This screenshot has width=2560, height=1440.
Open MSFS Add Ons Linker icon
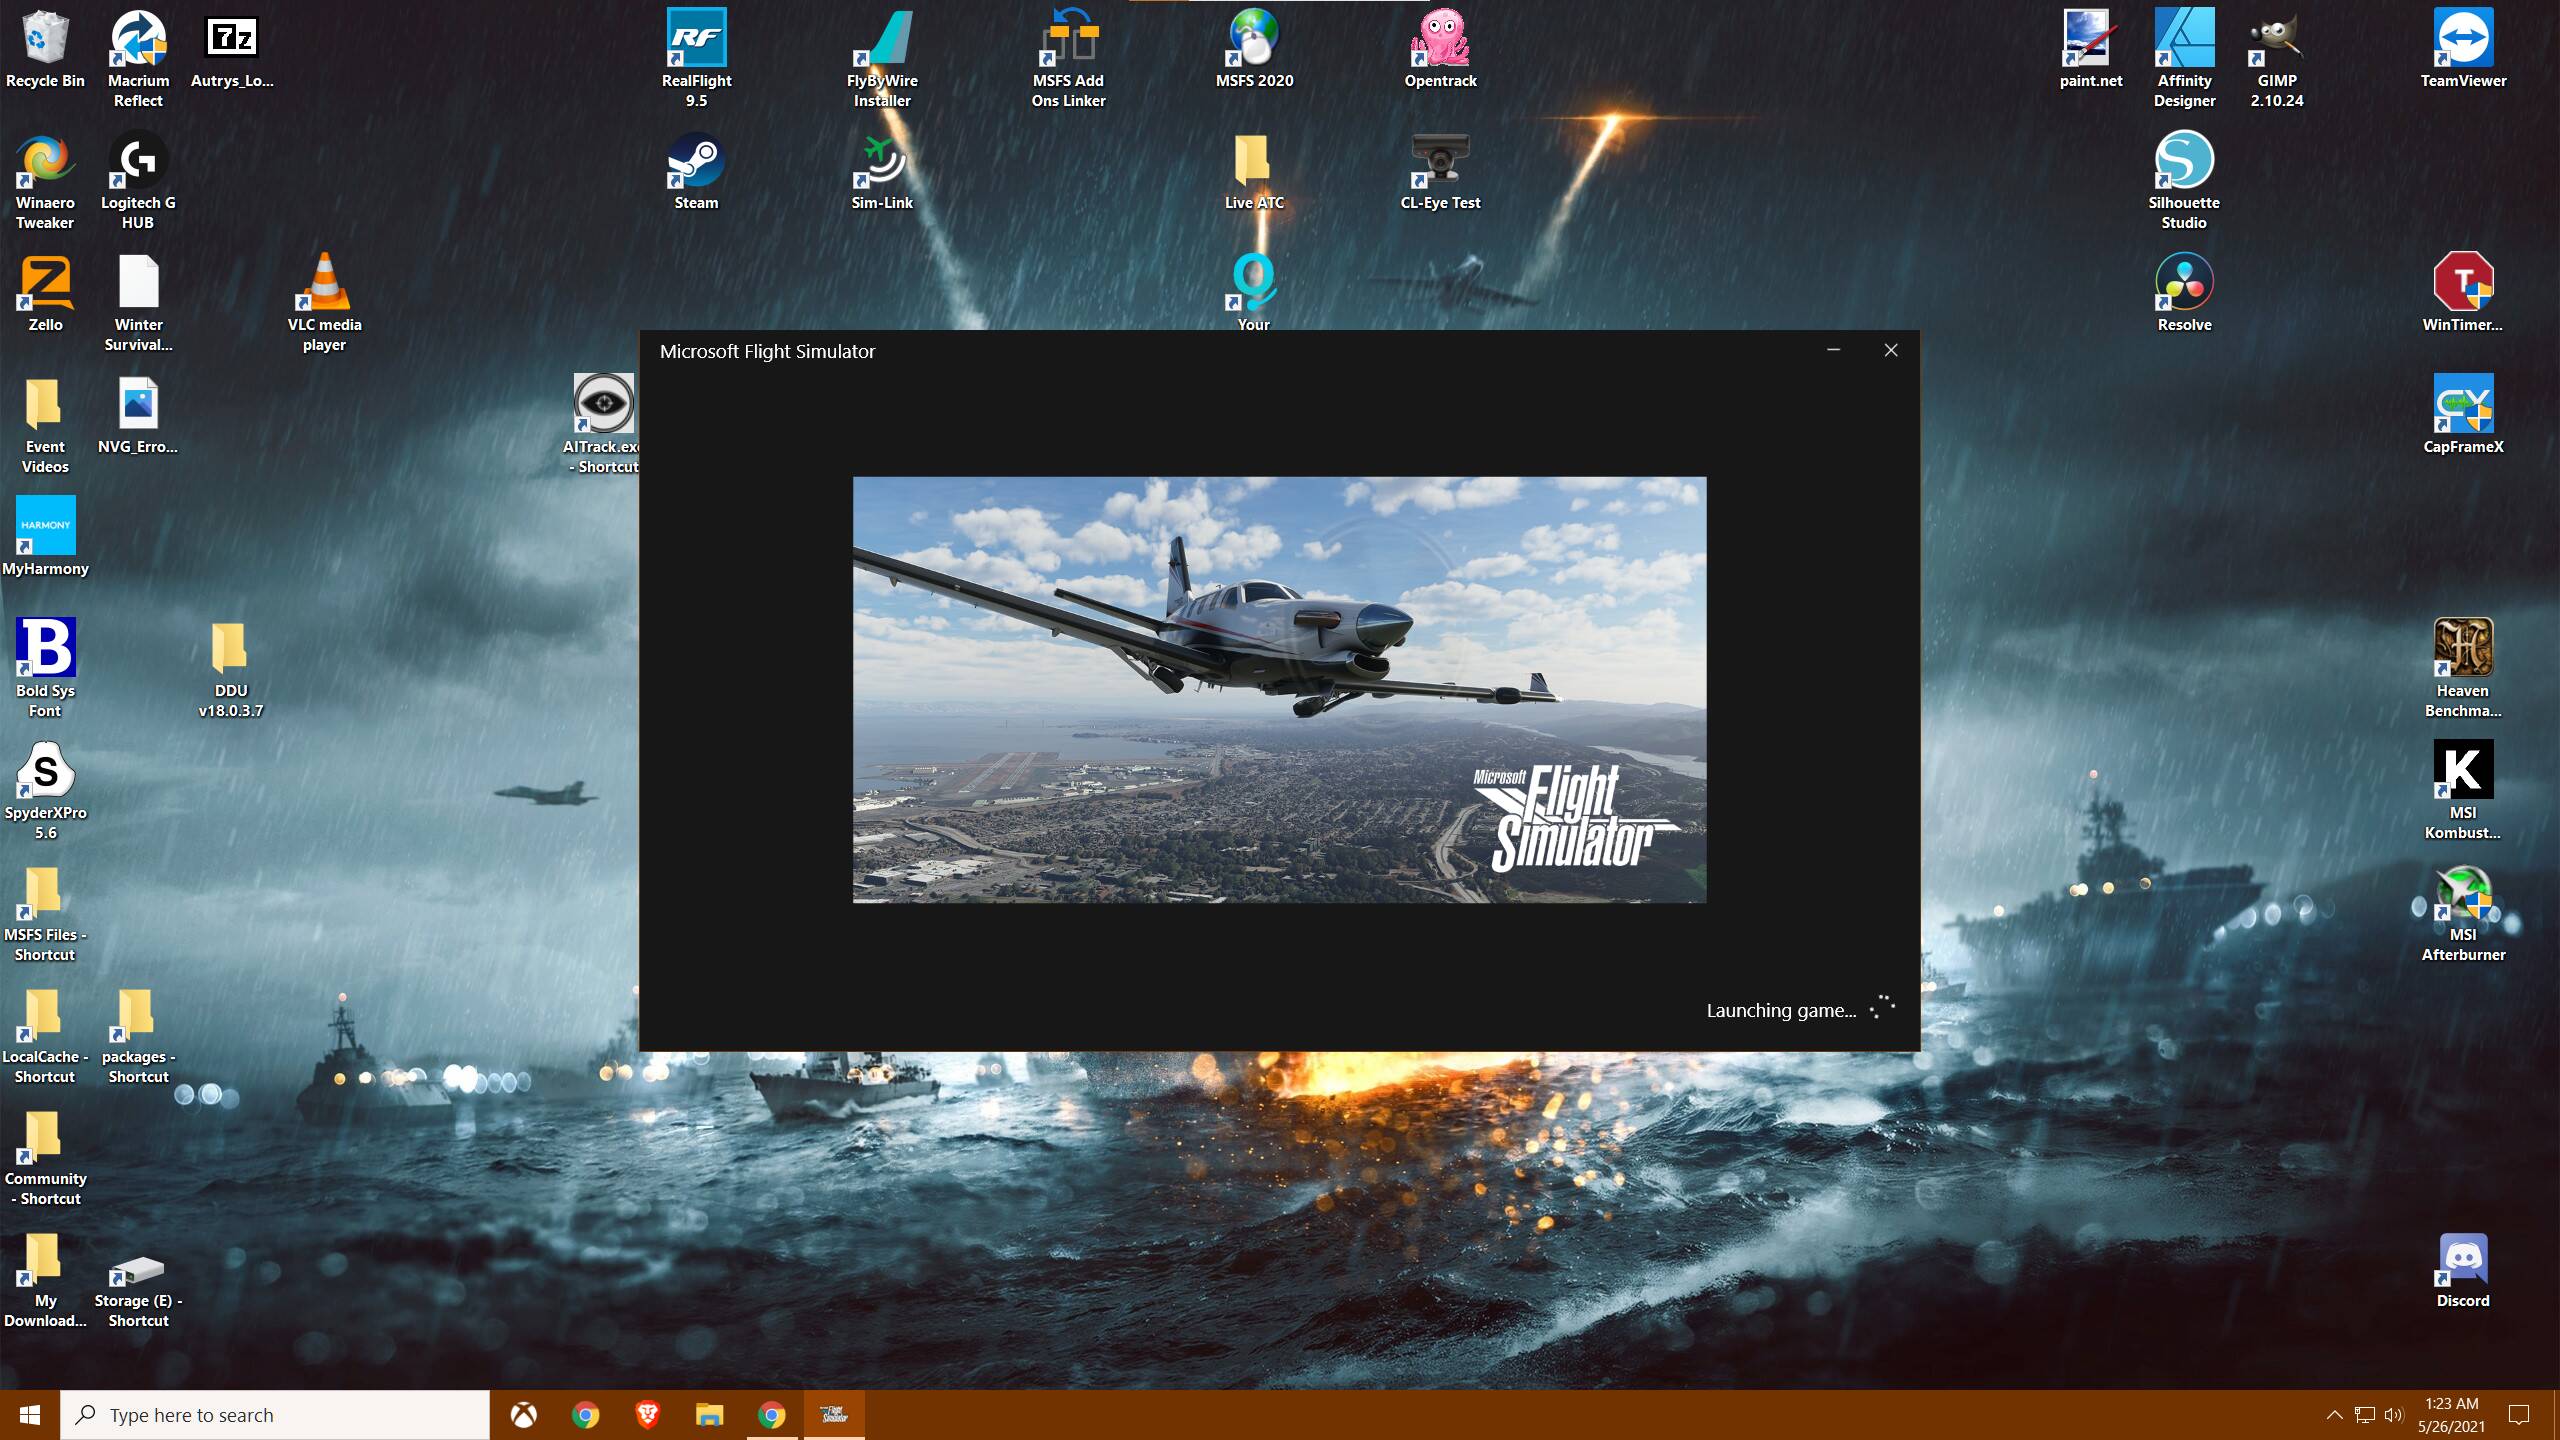coord(1068,58)
